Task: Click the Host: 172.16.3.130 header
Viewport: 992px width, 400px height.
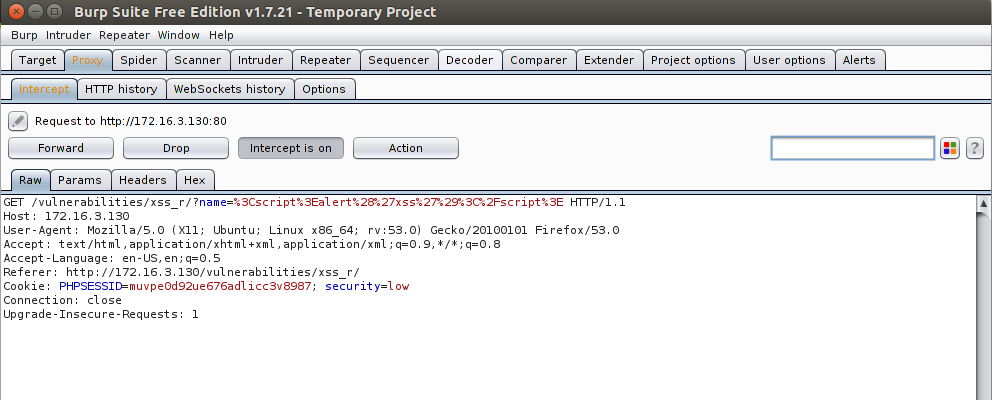Action: click(x=66, y=216)
